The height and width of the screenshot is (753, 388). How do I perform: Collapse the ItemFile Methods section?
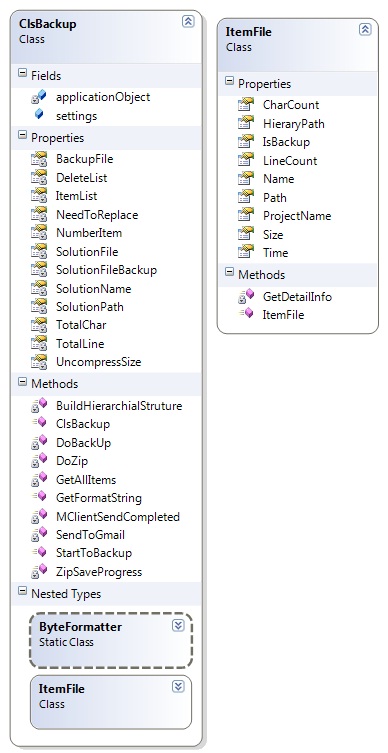pyautogui.click(x=229, y=272)
